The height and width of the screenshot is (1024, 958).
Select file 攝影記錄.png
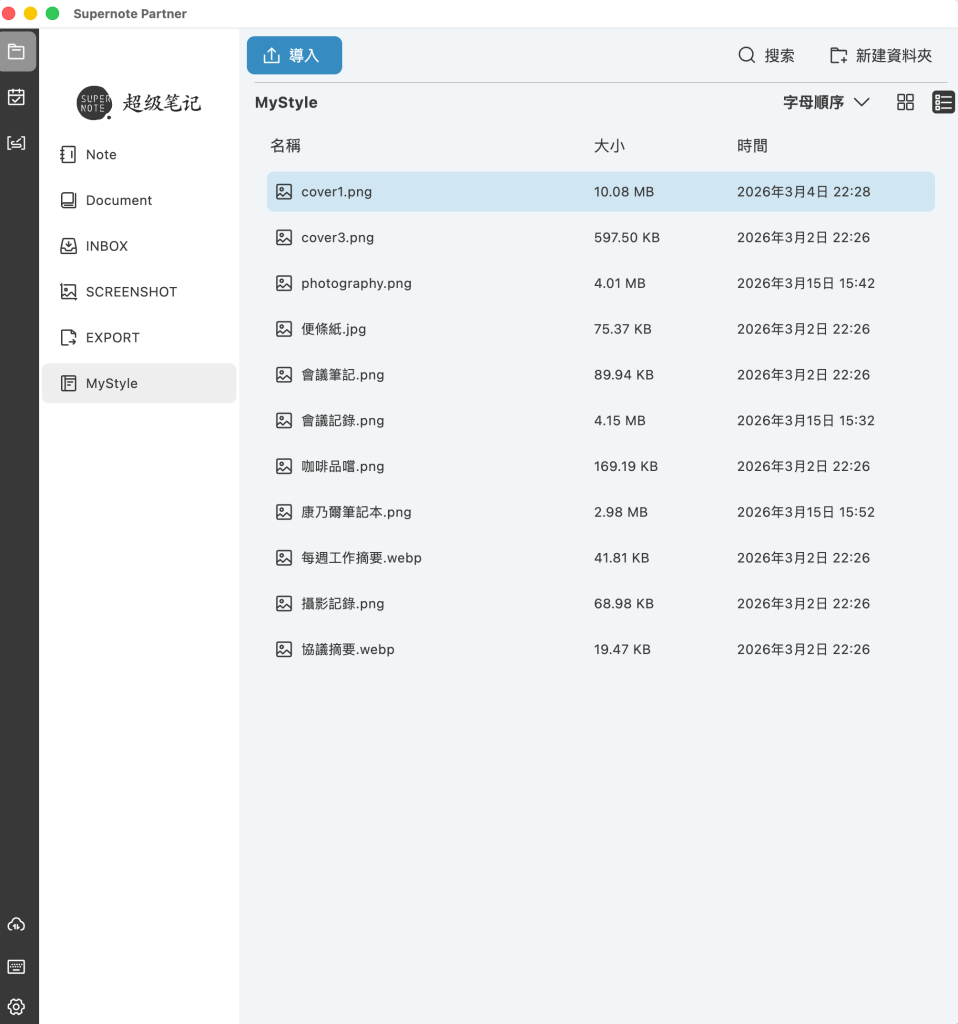(601, 603)
